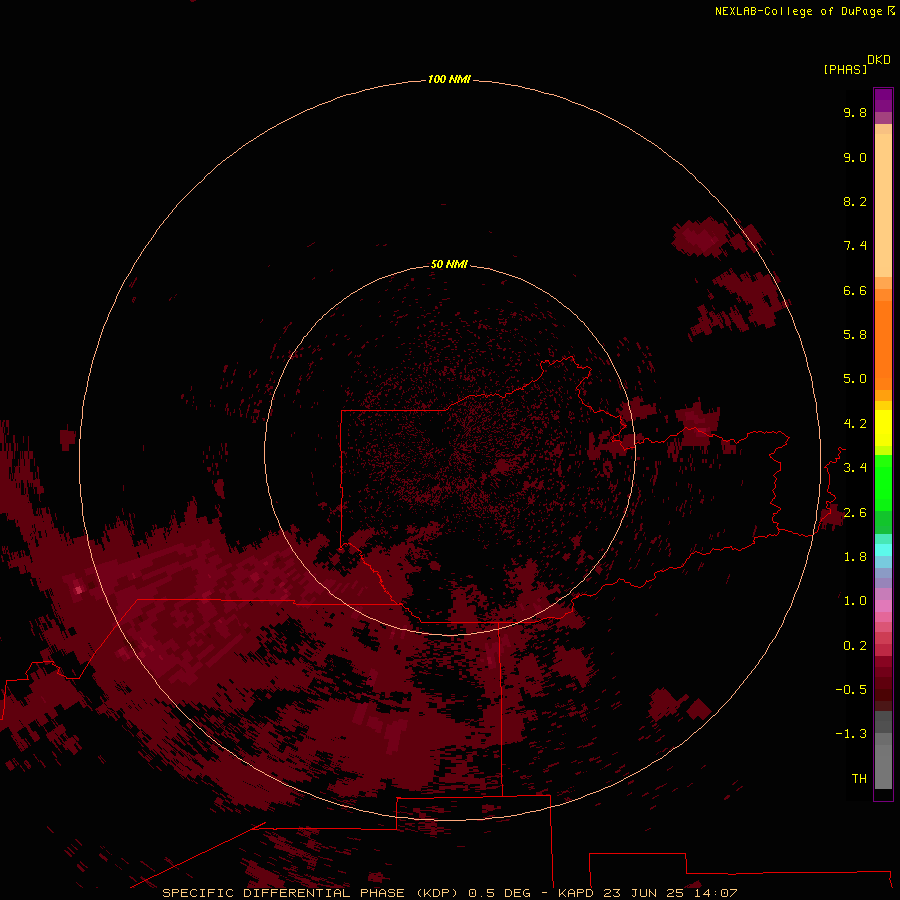
Task: Click the cyan swatch on the color bar
Action: click(883, 549)
